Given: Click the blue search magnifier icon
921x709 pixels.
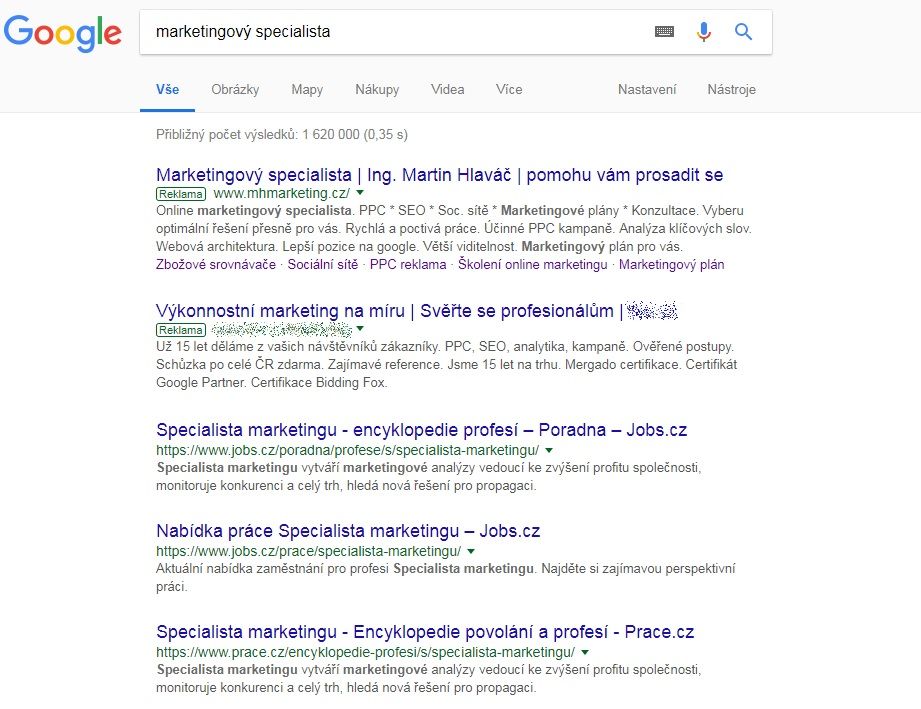Looking at the screenshot, I should click(x=743, y=32).
